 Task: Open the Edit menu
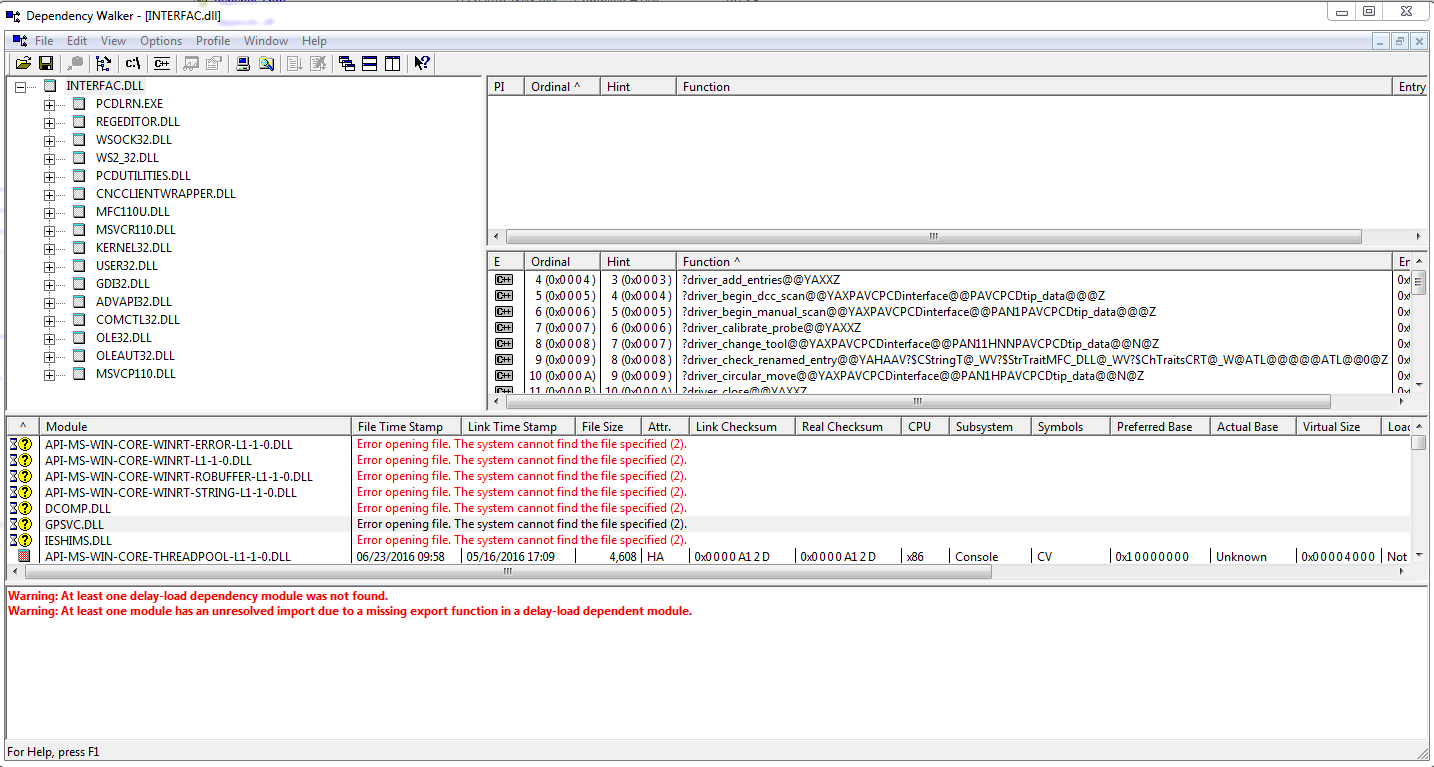(x=77, y=41)
